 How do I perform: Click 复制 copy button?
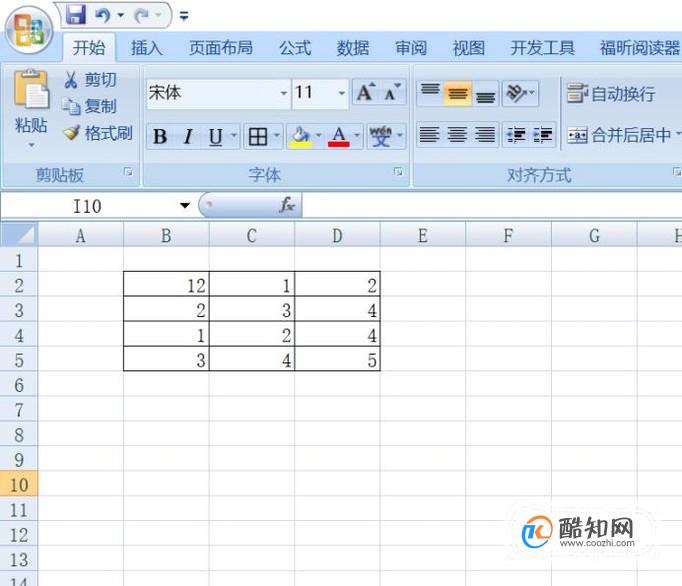click(x=90, y=106)
